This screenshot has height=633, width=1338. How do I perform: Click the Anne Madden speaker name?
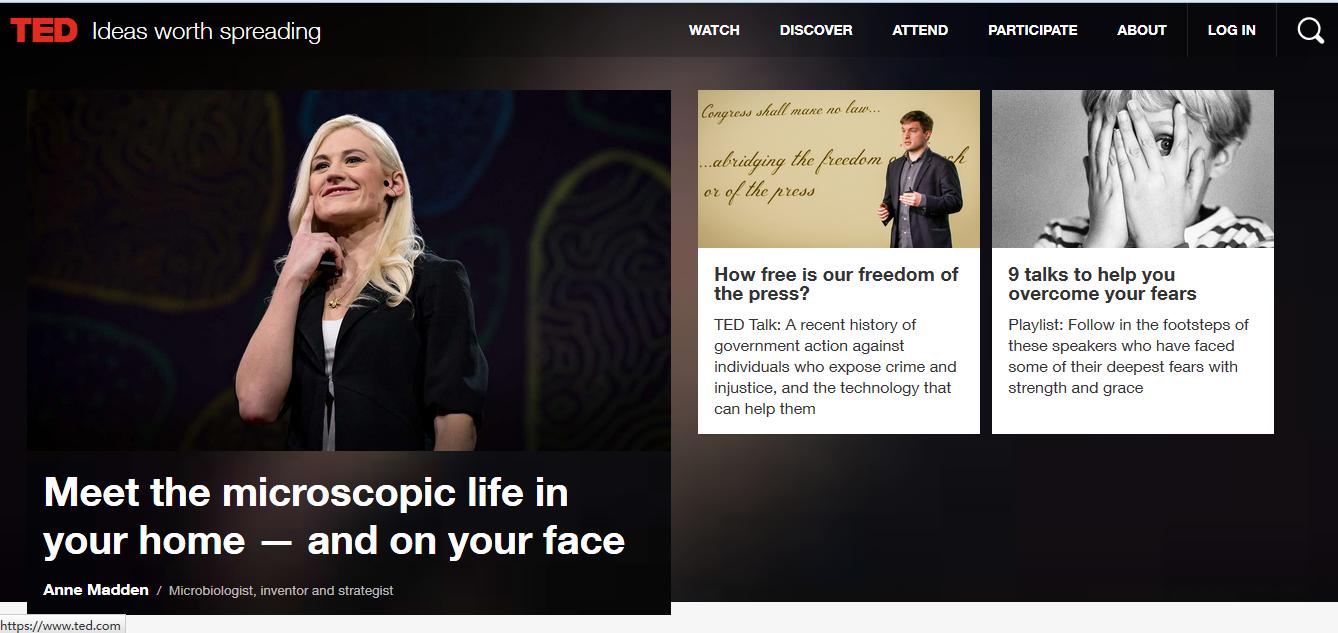96,590
